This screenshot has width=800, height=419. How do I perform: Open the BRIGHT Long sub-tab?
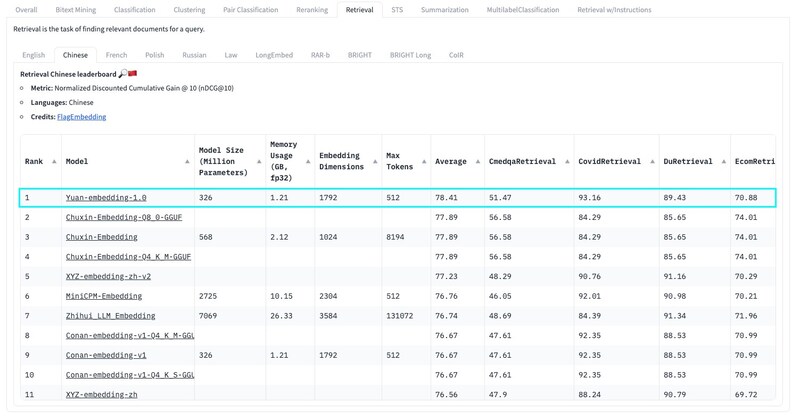[x=410, y=55]
